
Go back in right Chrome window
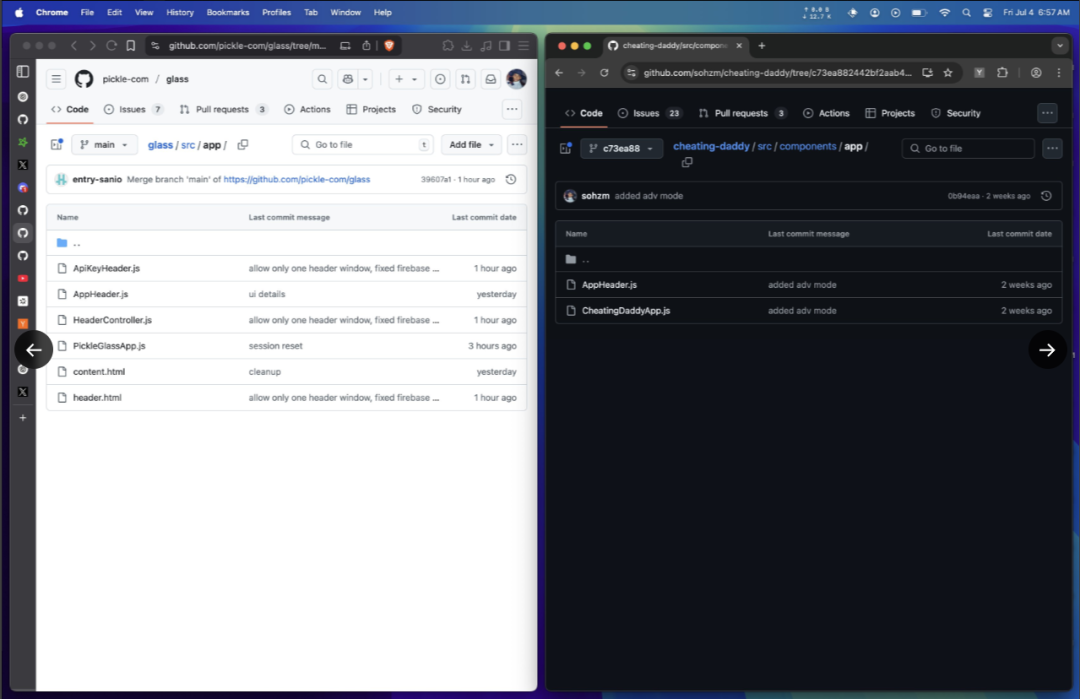(x=559, y=72)
